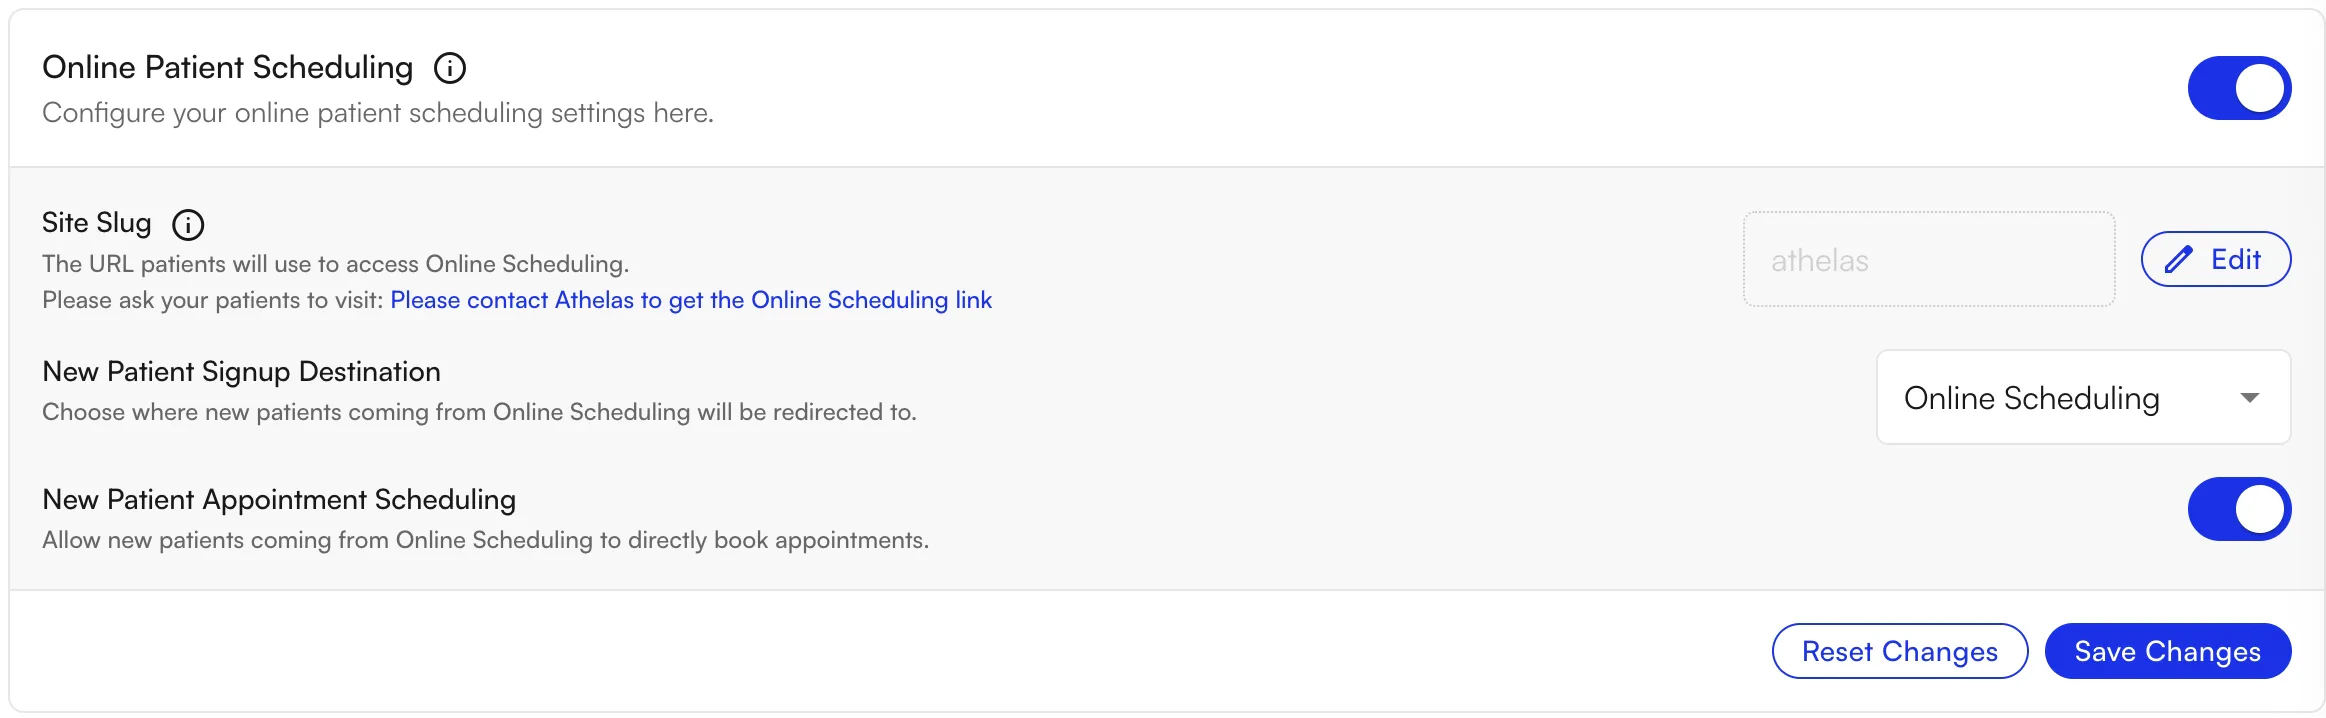Screen dimensions: 2326x718
Task: Click inside the athelas slug input field
Action: [1928, 259]
